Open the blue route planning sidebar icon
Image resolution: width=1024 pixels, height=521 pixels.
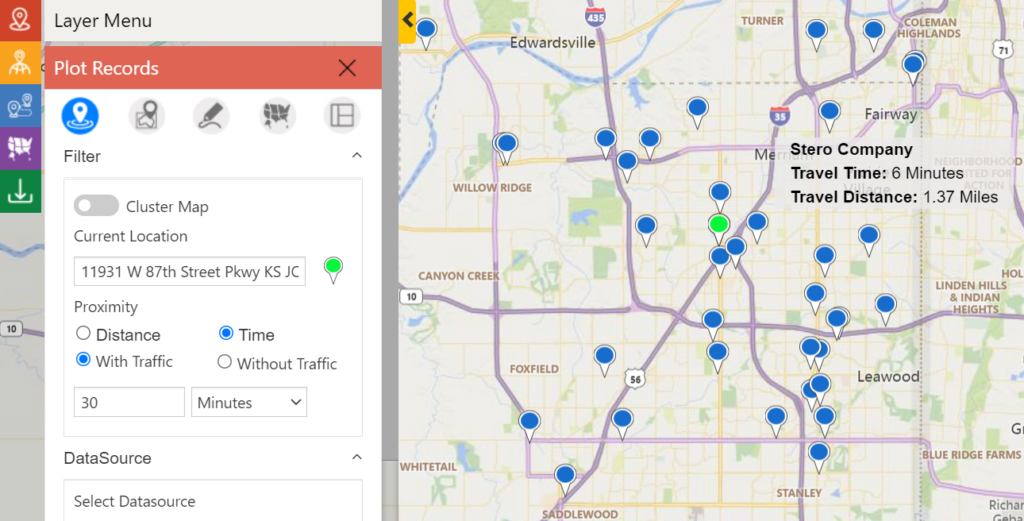coord(20,105)
